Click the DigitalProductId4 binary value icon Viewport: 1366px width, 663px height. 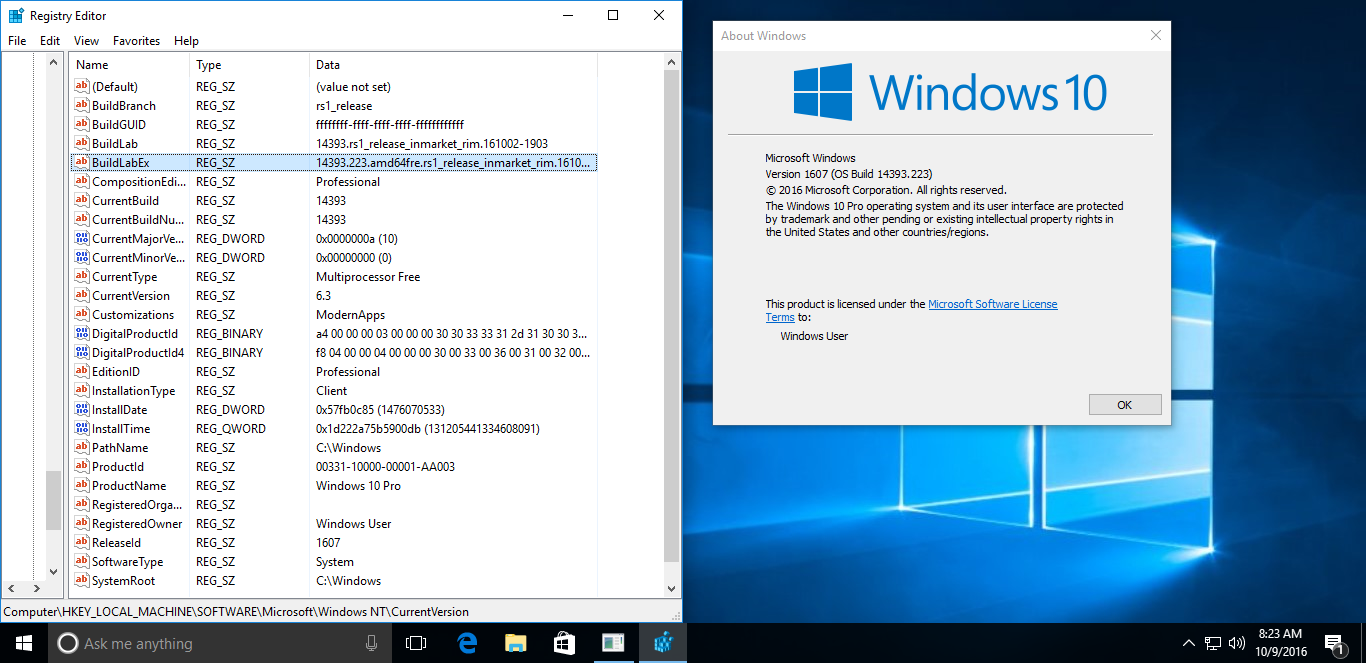[82, 353]
